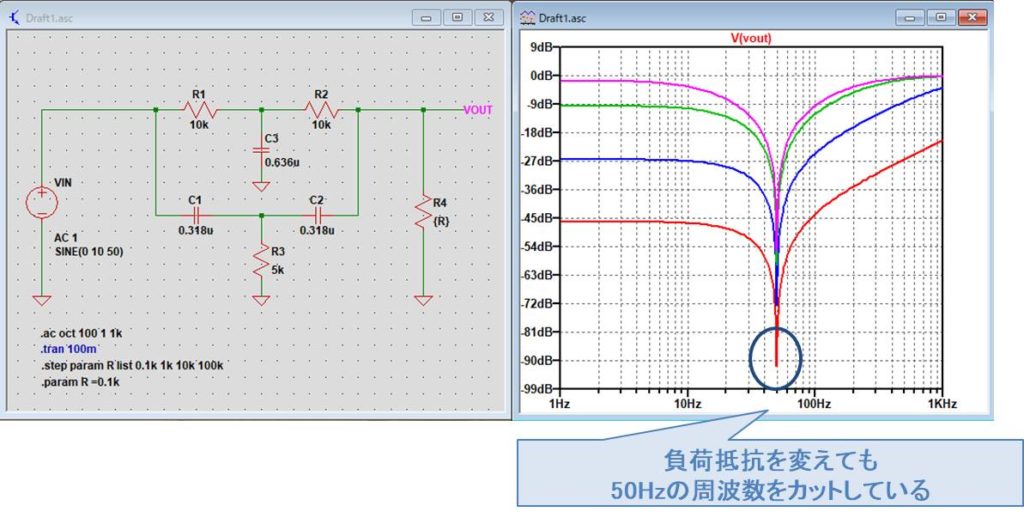The width and height of the screenshot is (1024, 518).
Task: Click the VOUT net label
Action: [478, 110]
